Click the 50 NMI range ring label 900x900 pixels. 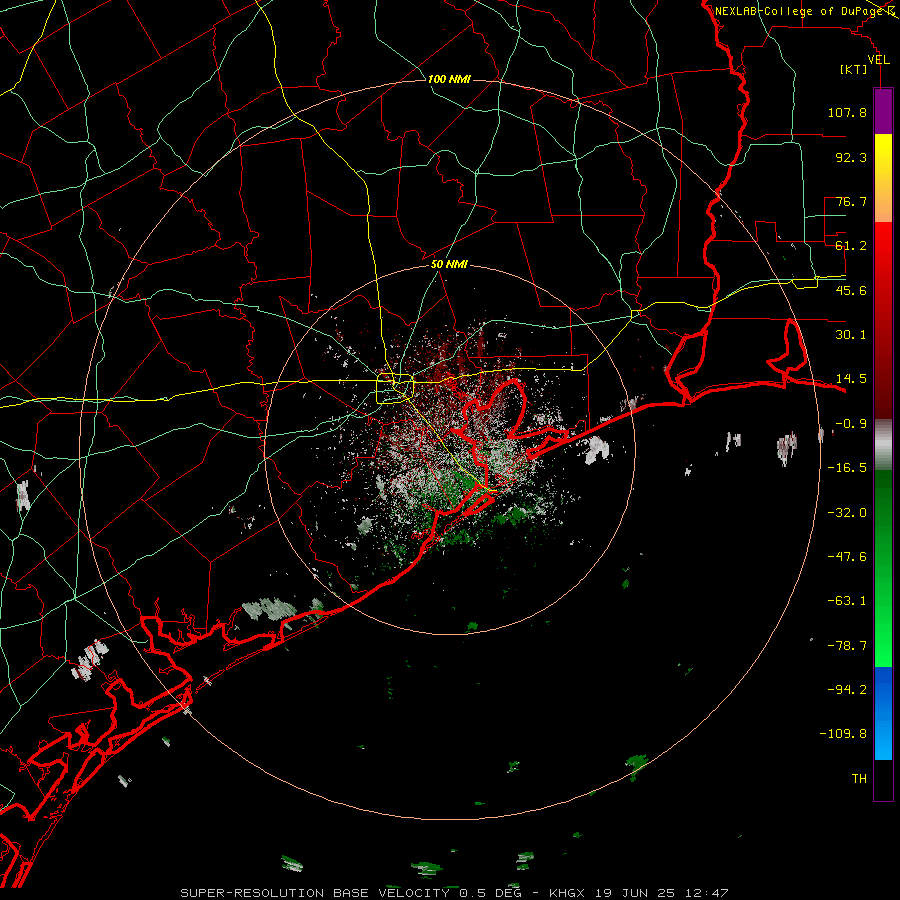[x=449, y=264]
